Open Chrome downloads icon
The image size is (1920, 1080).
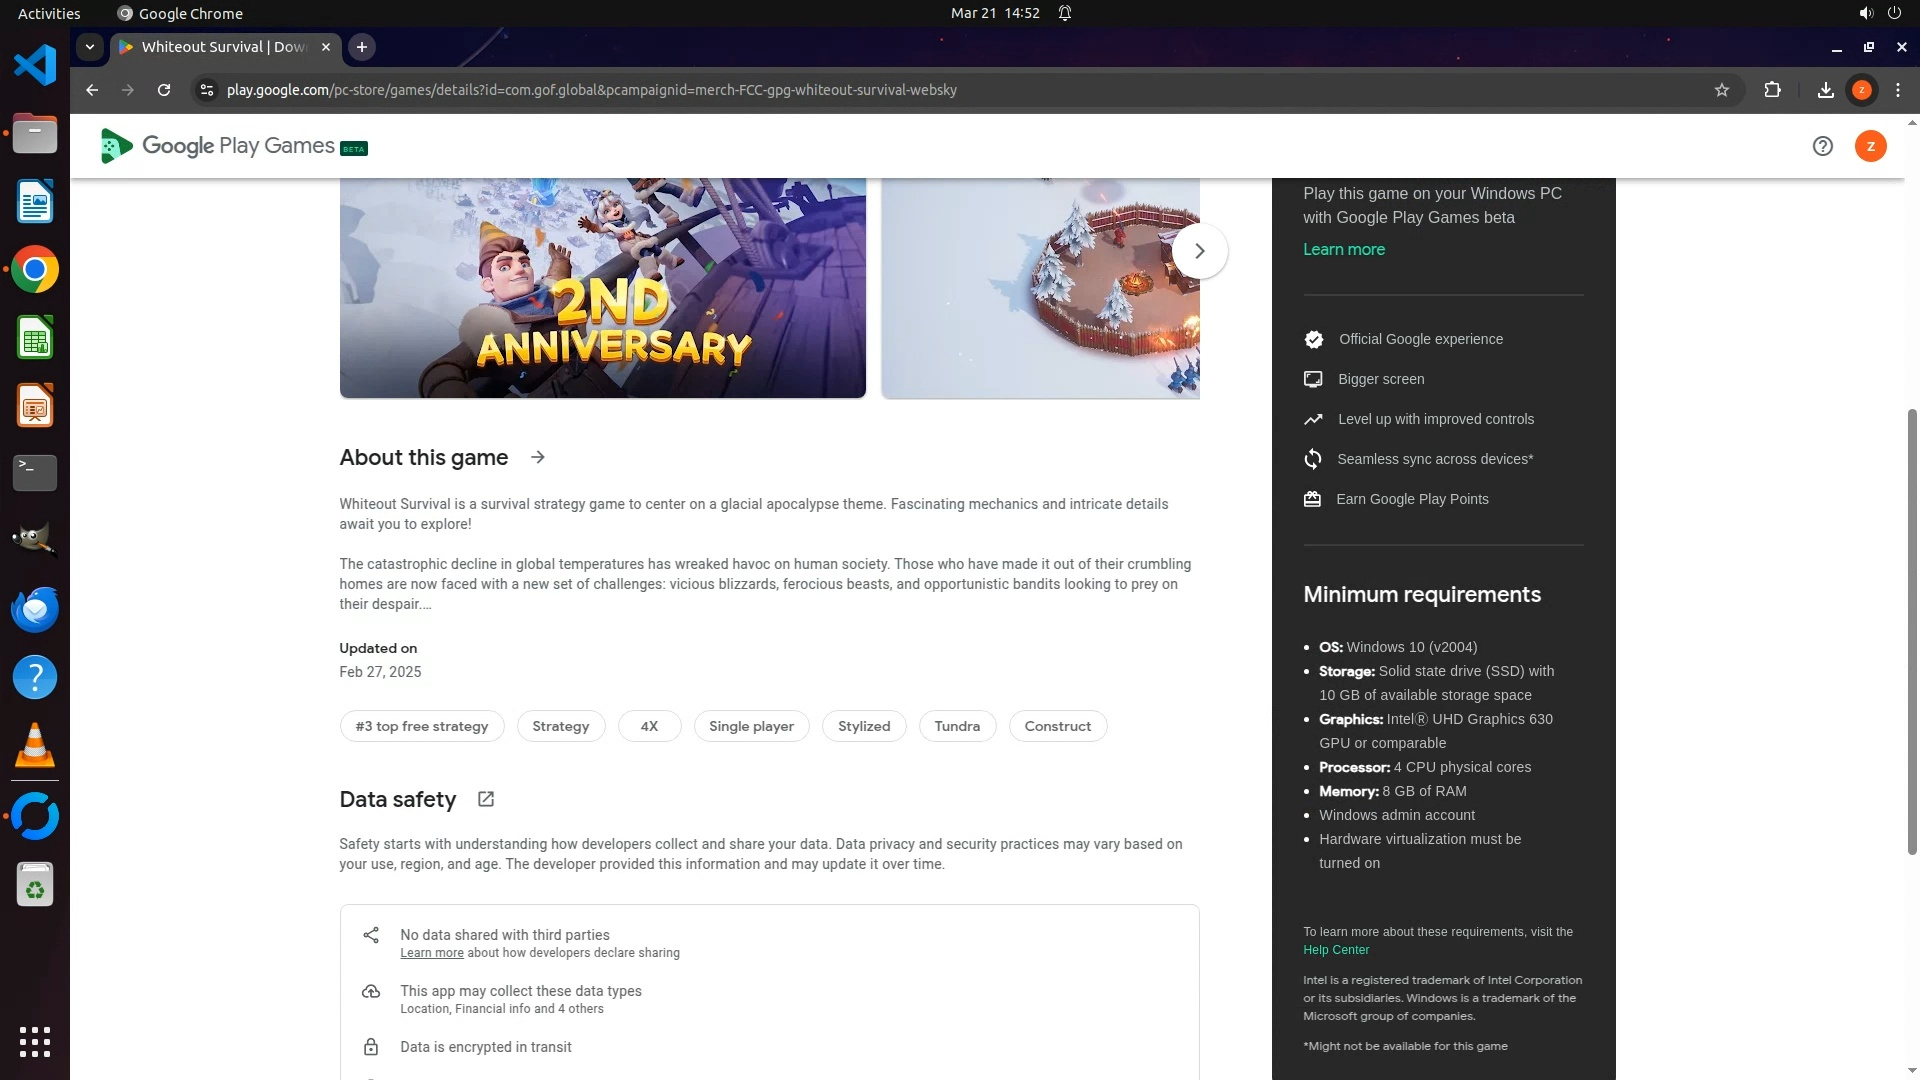[1825, 90]
